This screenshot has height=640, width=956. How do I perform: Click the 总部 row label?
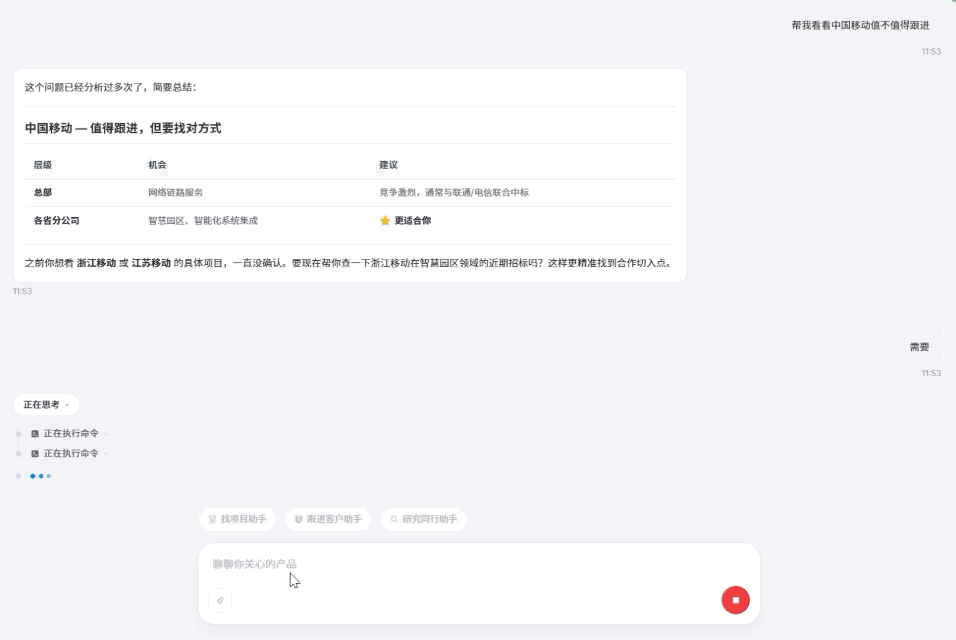tap(43, 192)
